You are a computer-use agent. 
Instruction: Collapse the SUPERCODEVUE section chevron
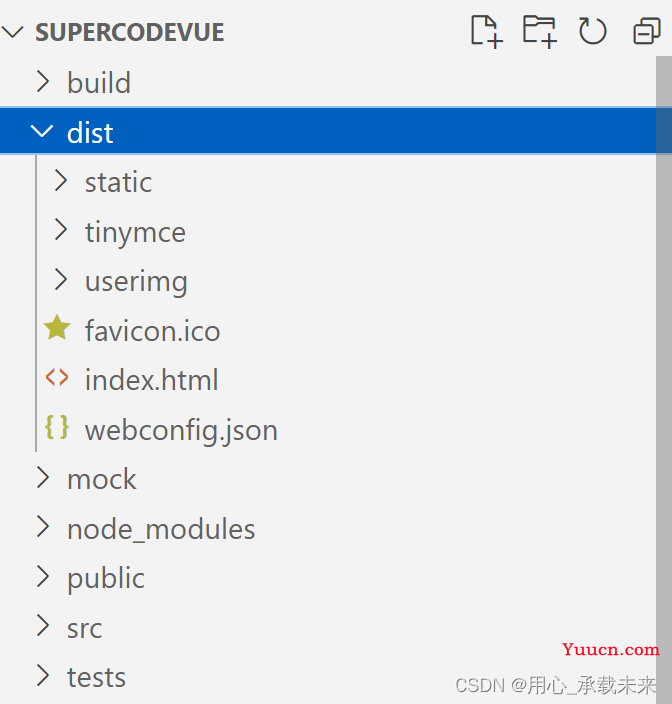[x=13, y=32]
